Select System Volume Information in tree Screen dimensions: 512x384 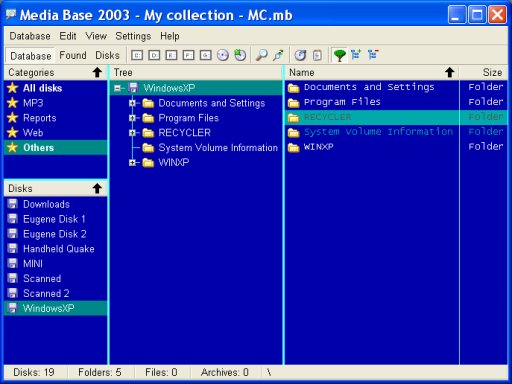[x=218, y=148]
